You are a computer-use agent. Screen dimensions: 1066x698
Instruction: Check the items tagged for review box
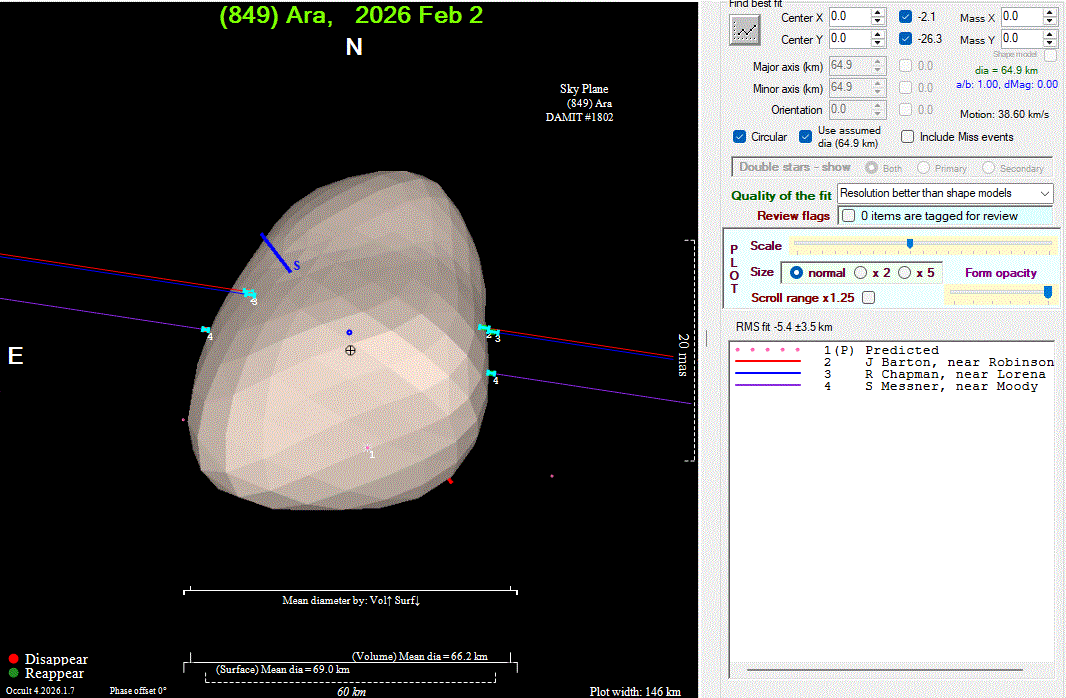[848, 216]
